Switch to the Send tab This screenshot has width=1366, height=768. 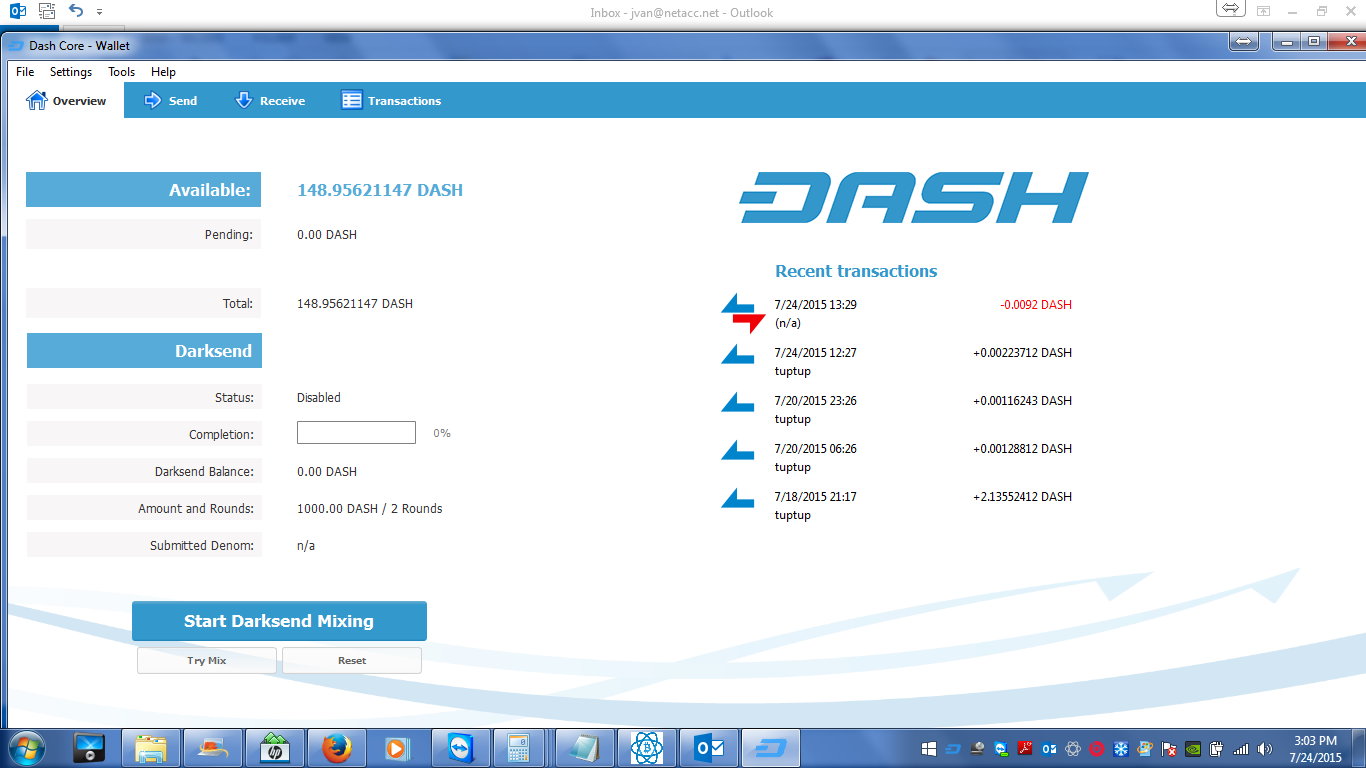point(171,101)
